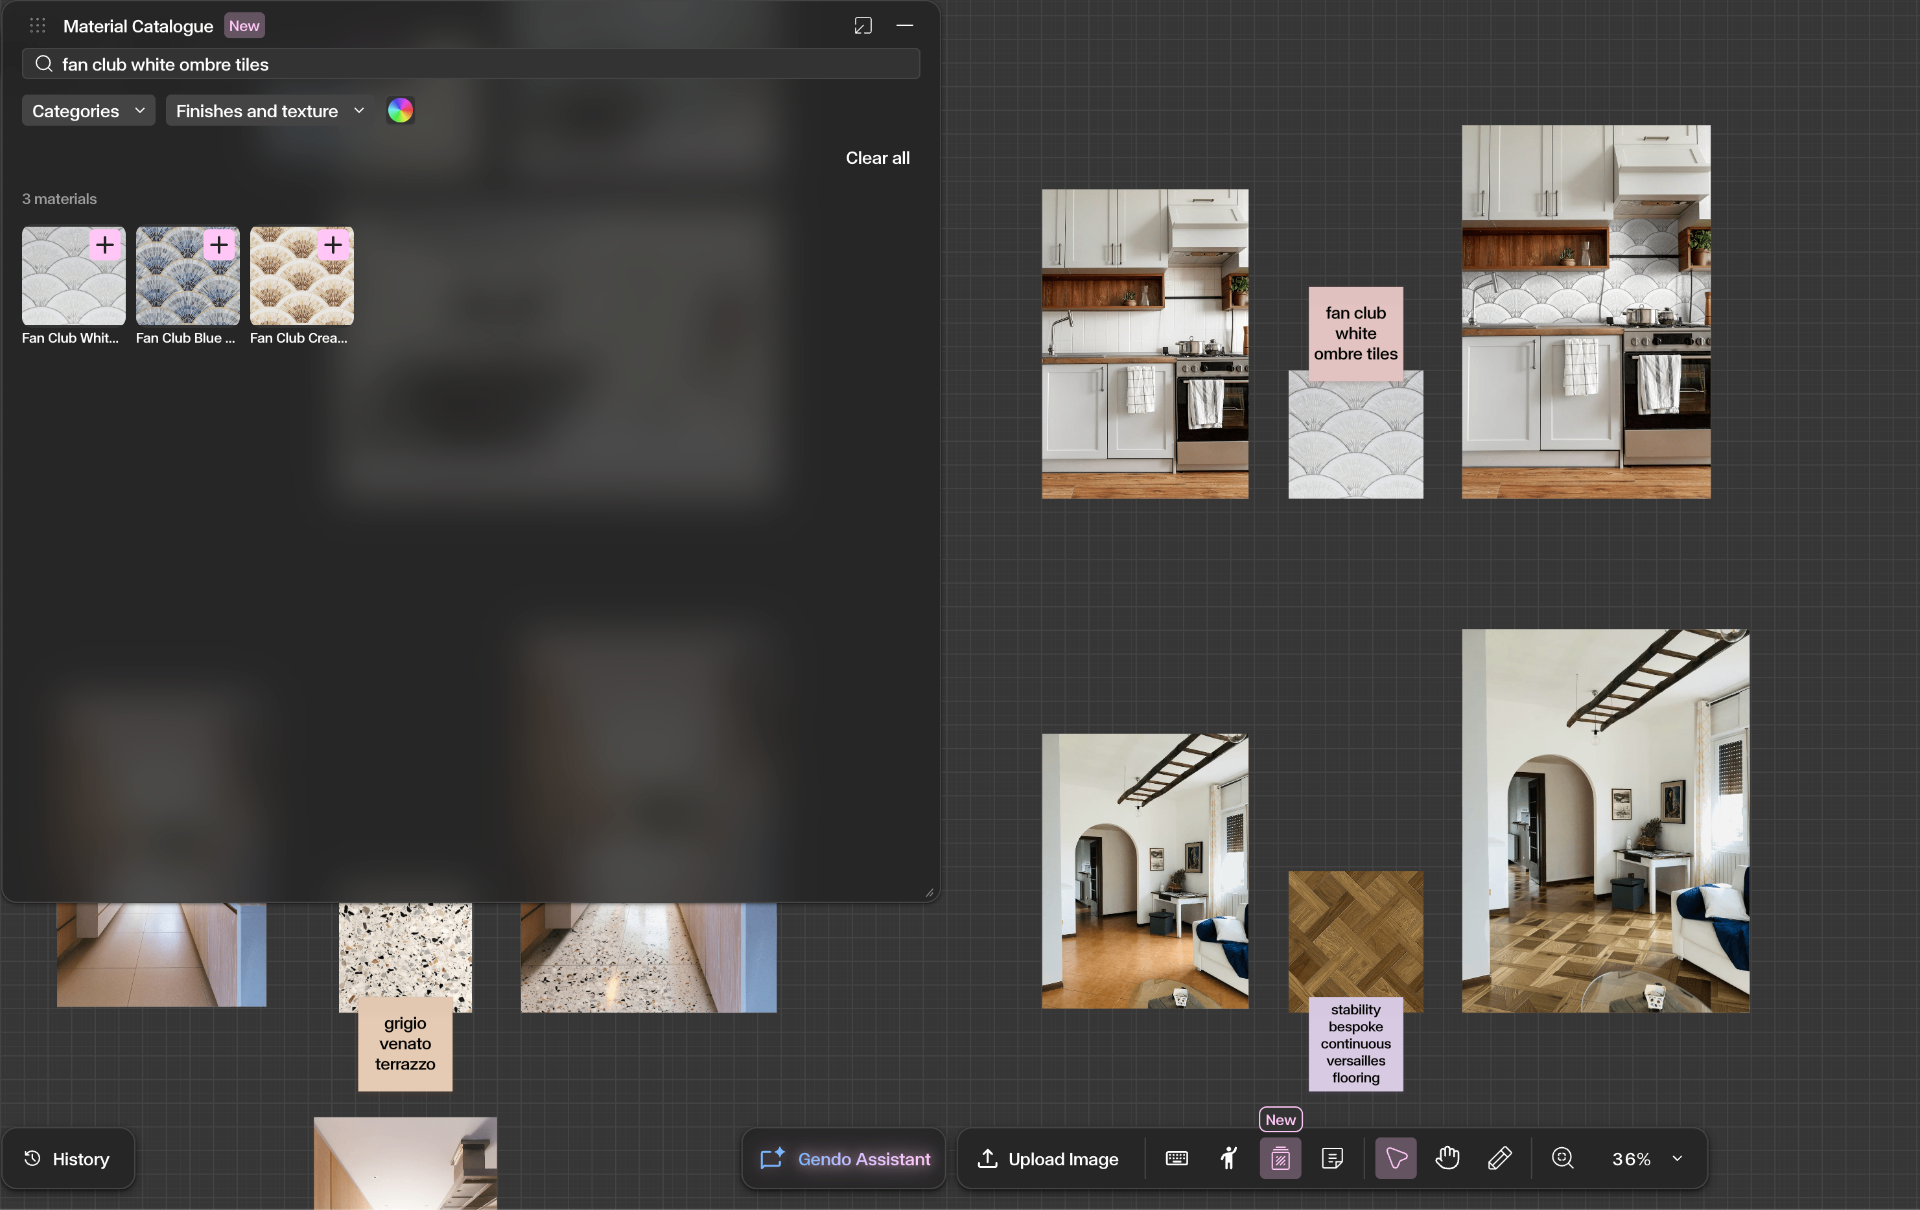Click the search magnifier icon in the catalogue
This screenshot has width=1920, height=1210.
[43, 64]
